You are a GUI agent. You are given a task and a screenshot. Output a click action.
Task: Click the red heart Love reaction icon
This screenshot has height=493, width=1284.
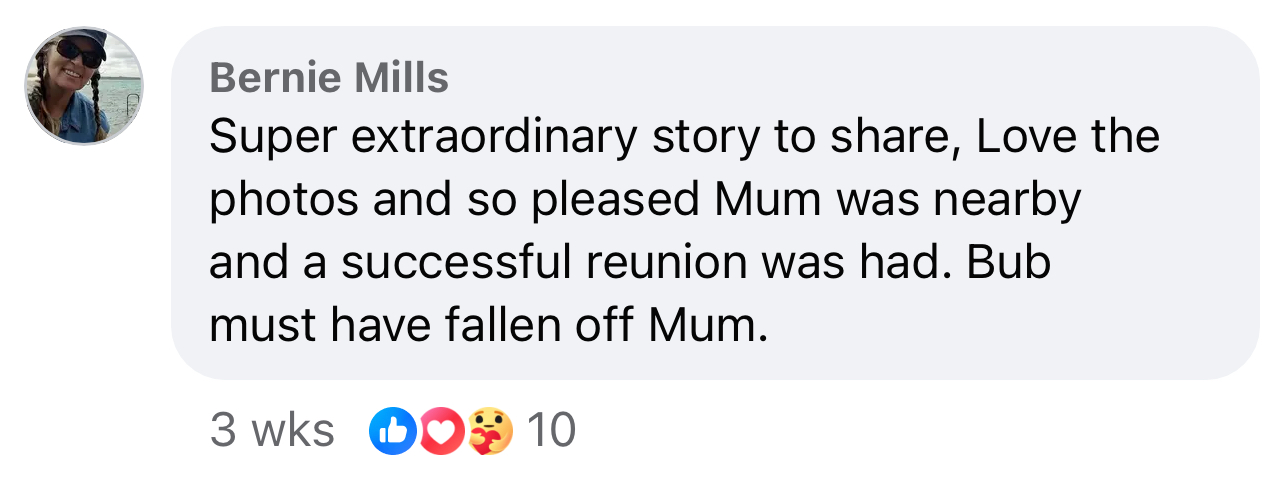click(442, 431)
